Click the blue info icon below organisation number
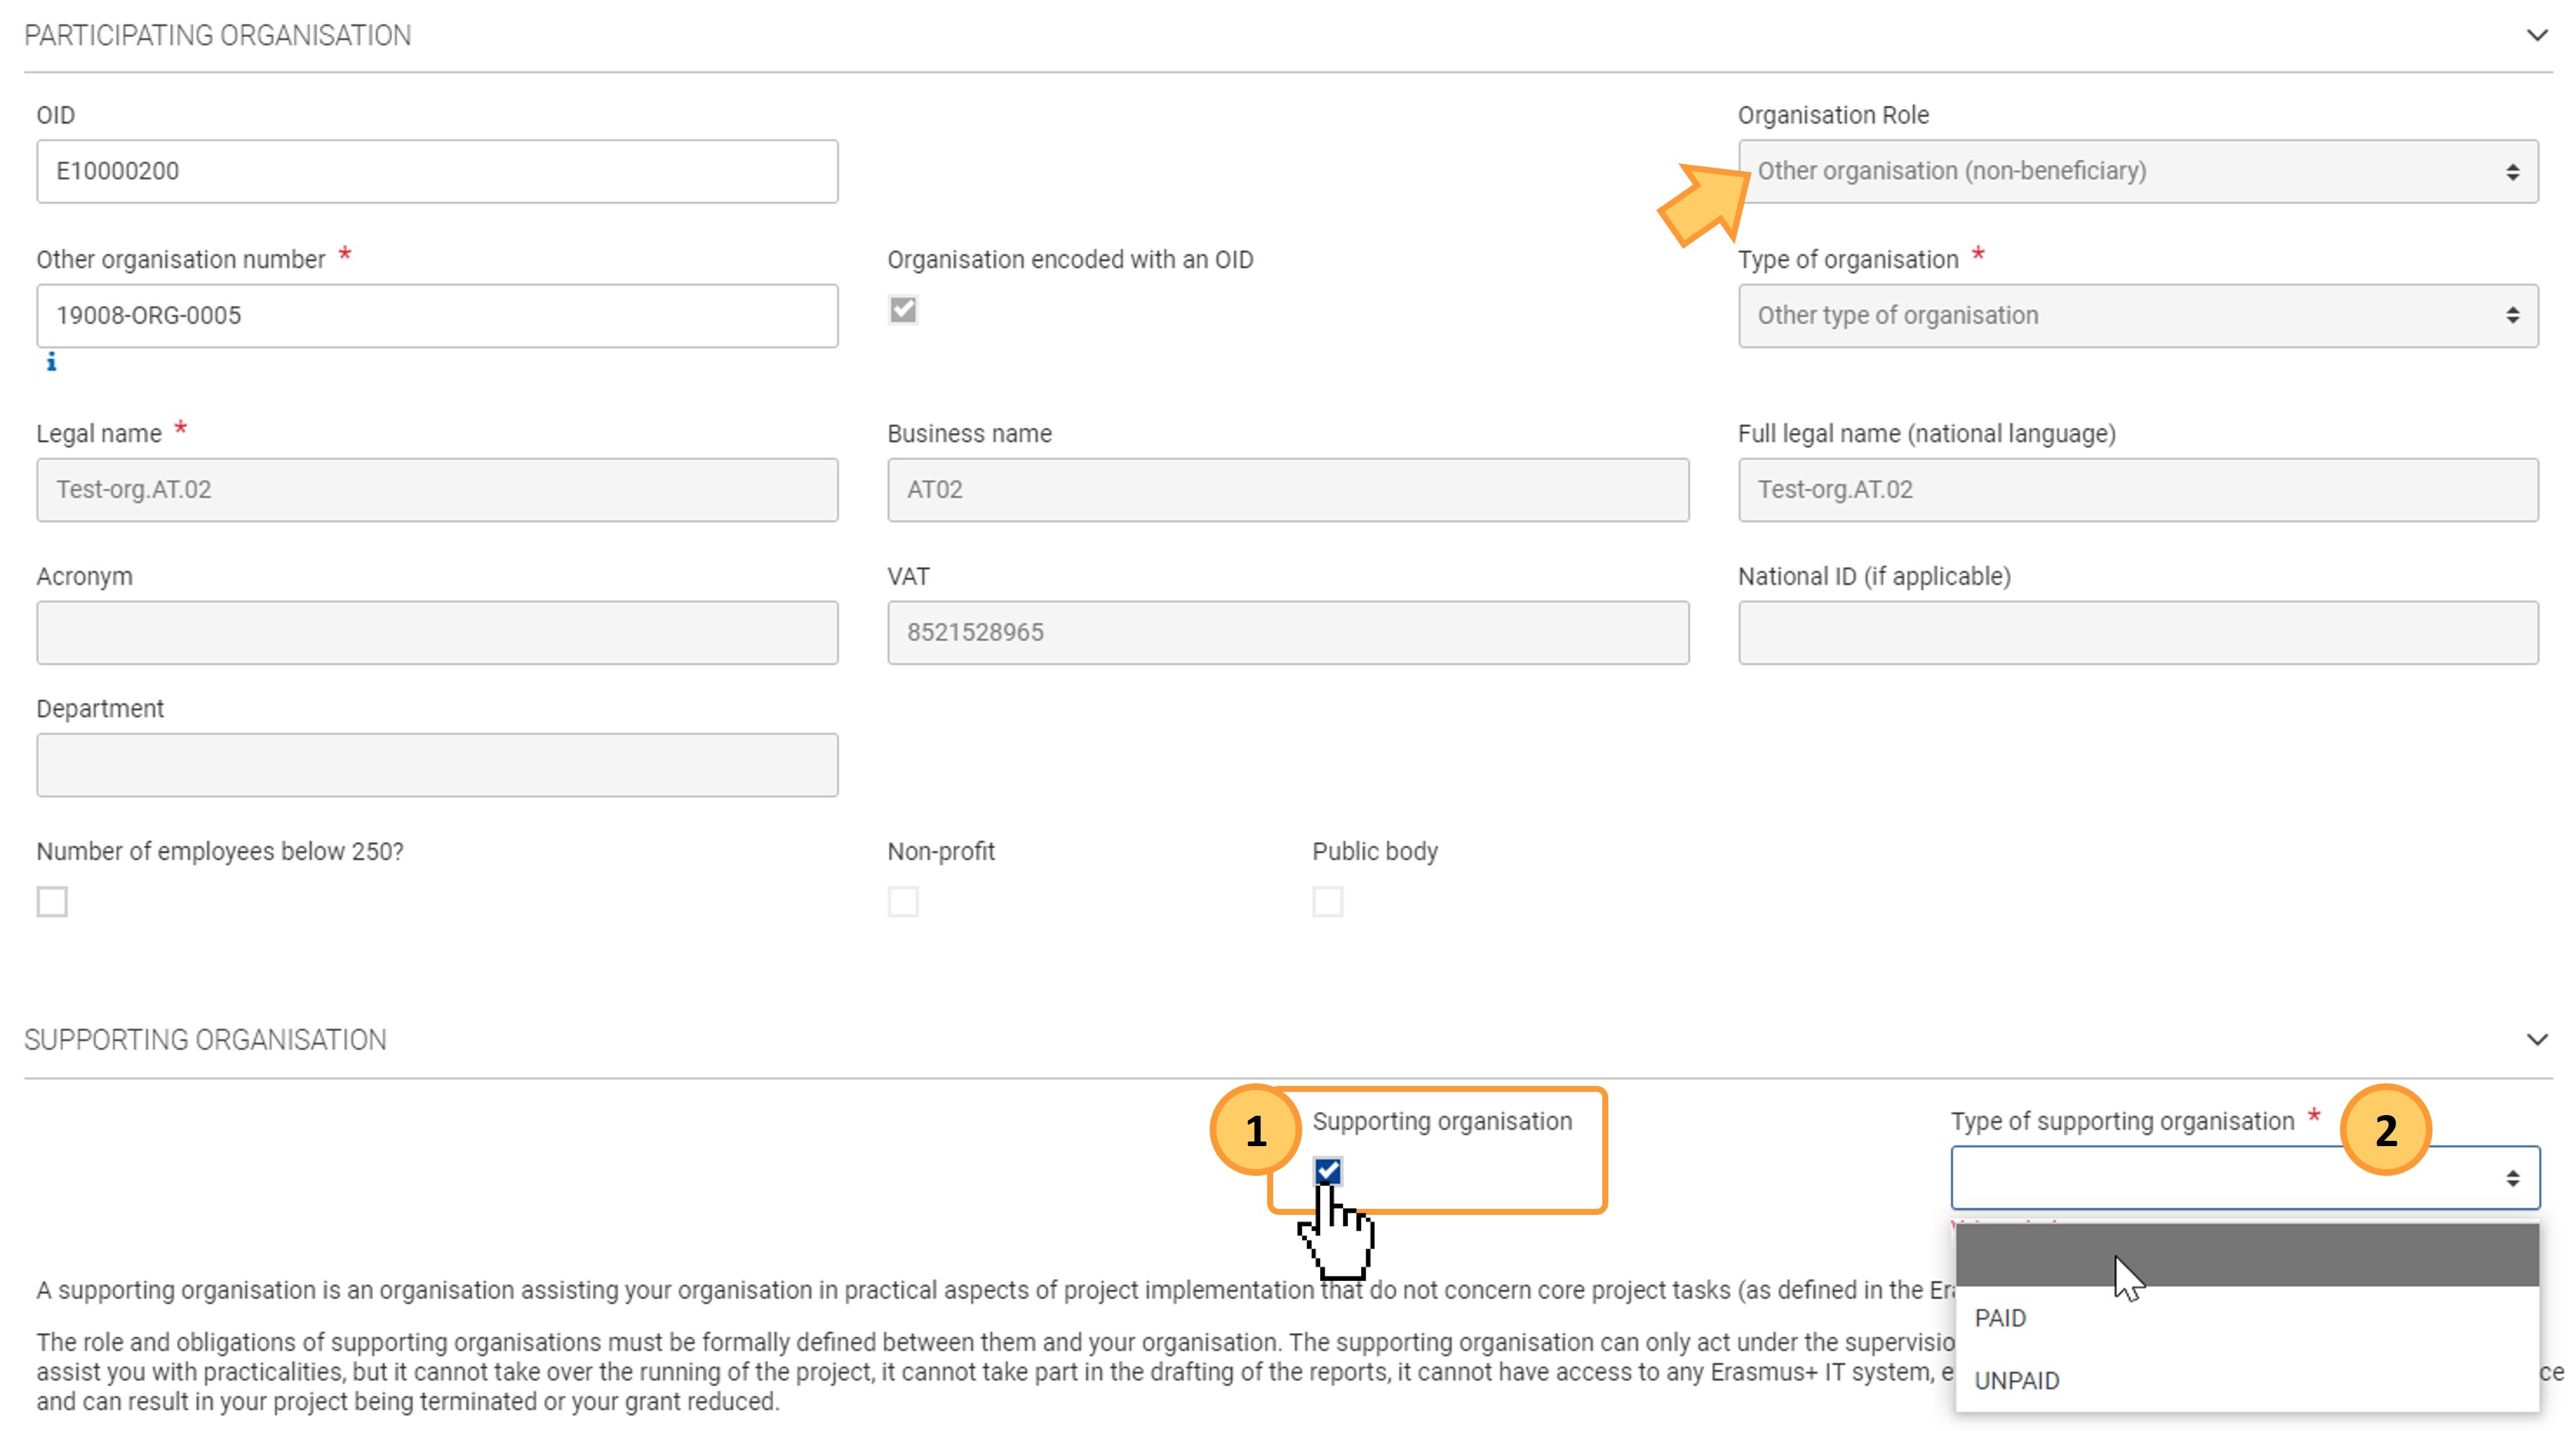Screen dimensions: 2576x1431 [x=51, y=362]
